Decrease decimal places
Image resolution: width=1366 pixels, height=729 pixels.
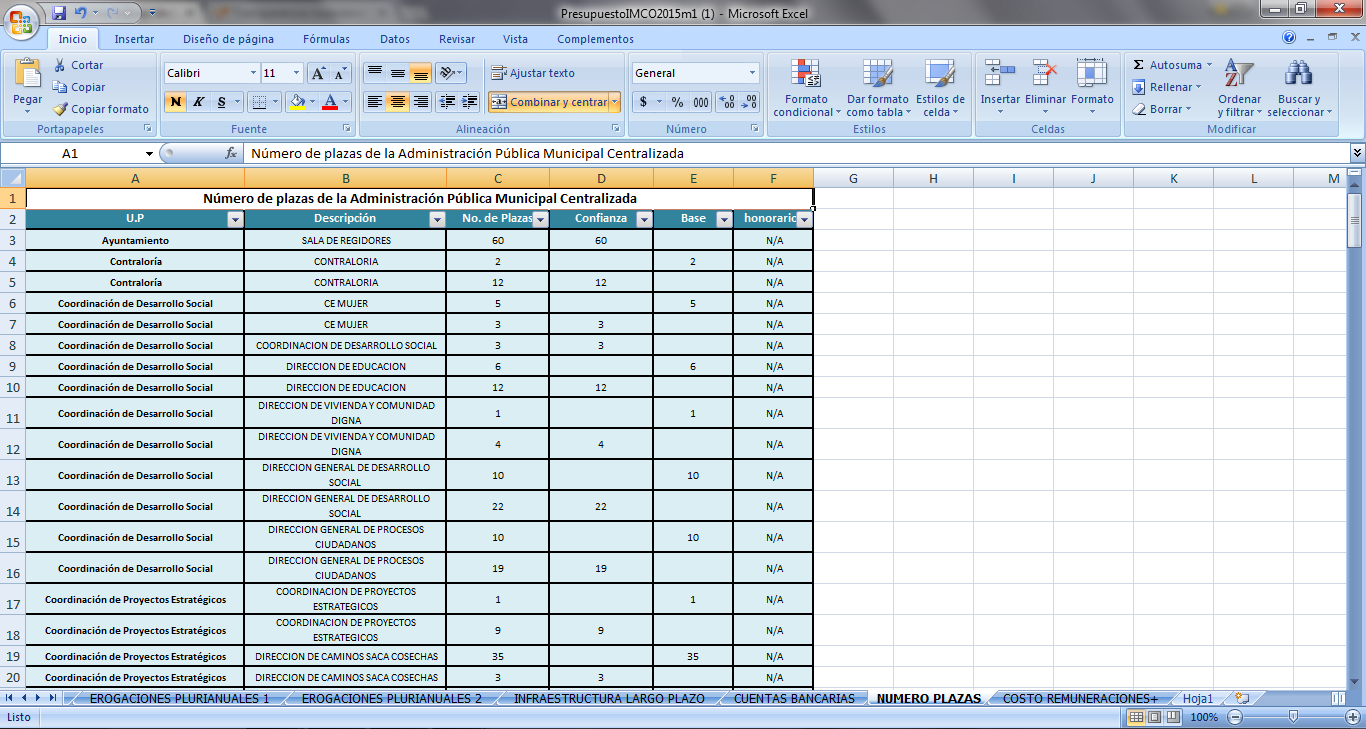point(749,102)
